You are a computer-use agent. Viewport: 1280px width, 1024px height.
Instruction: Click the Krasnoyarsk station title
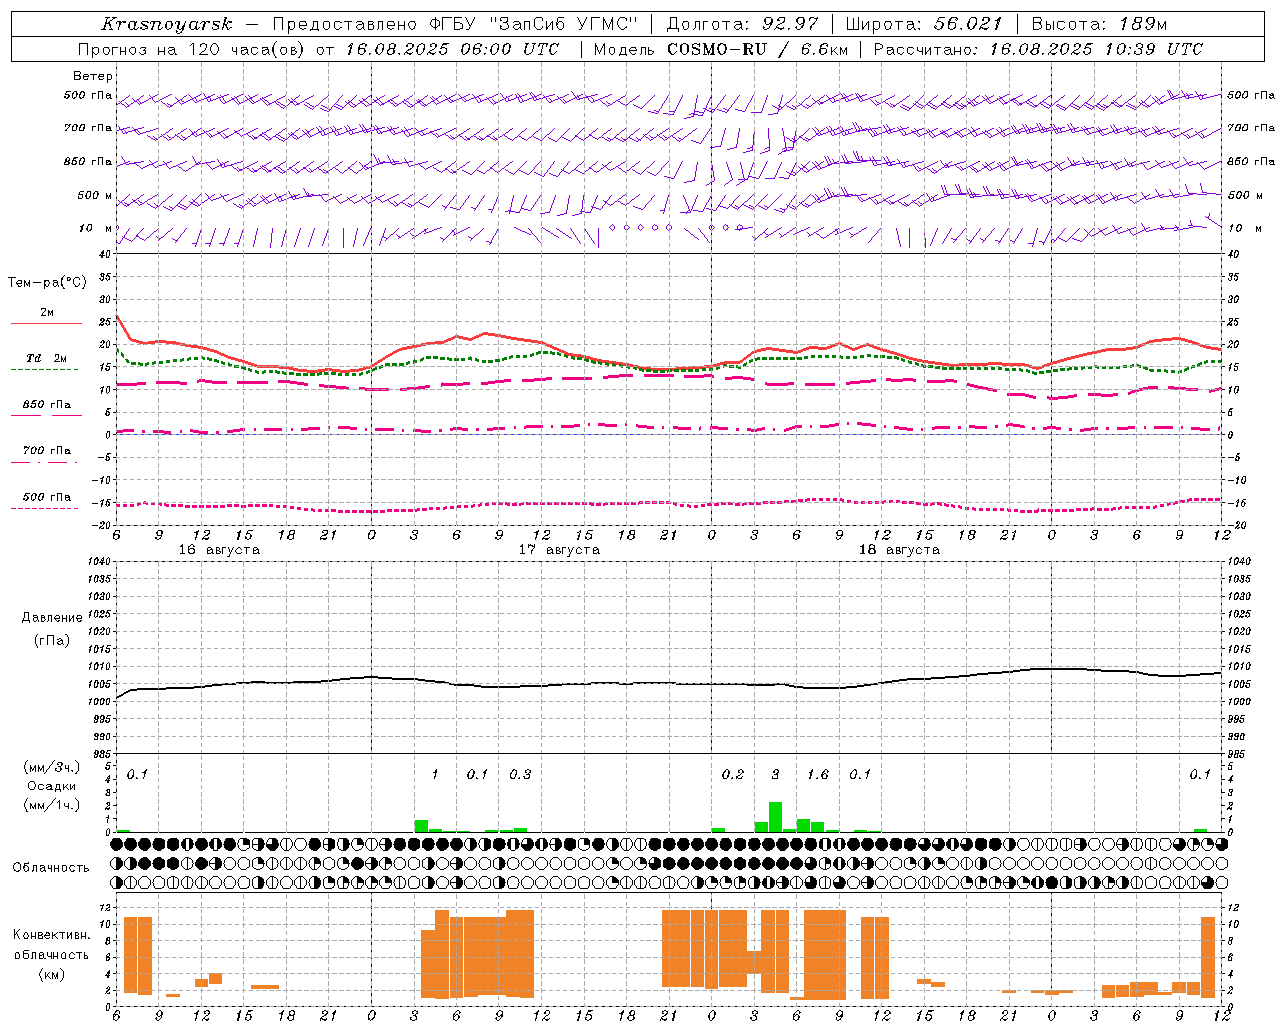(x=166, y=24)
